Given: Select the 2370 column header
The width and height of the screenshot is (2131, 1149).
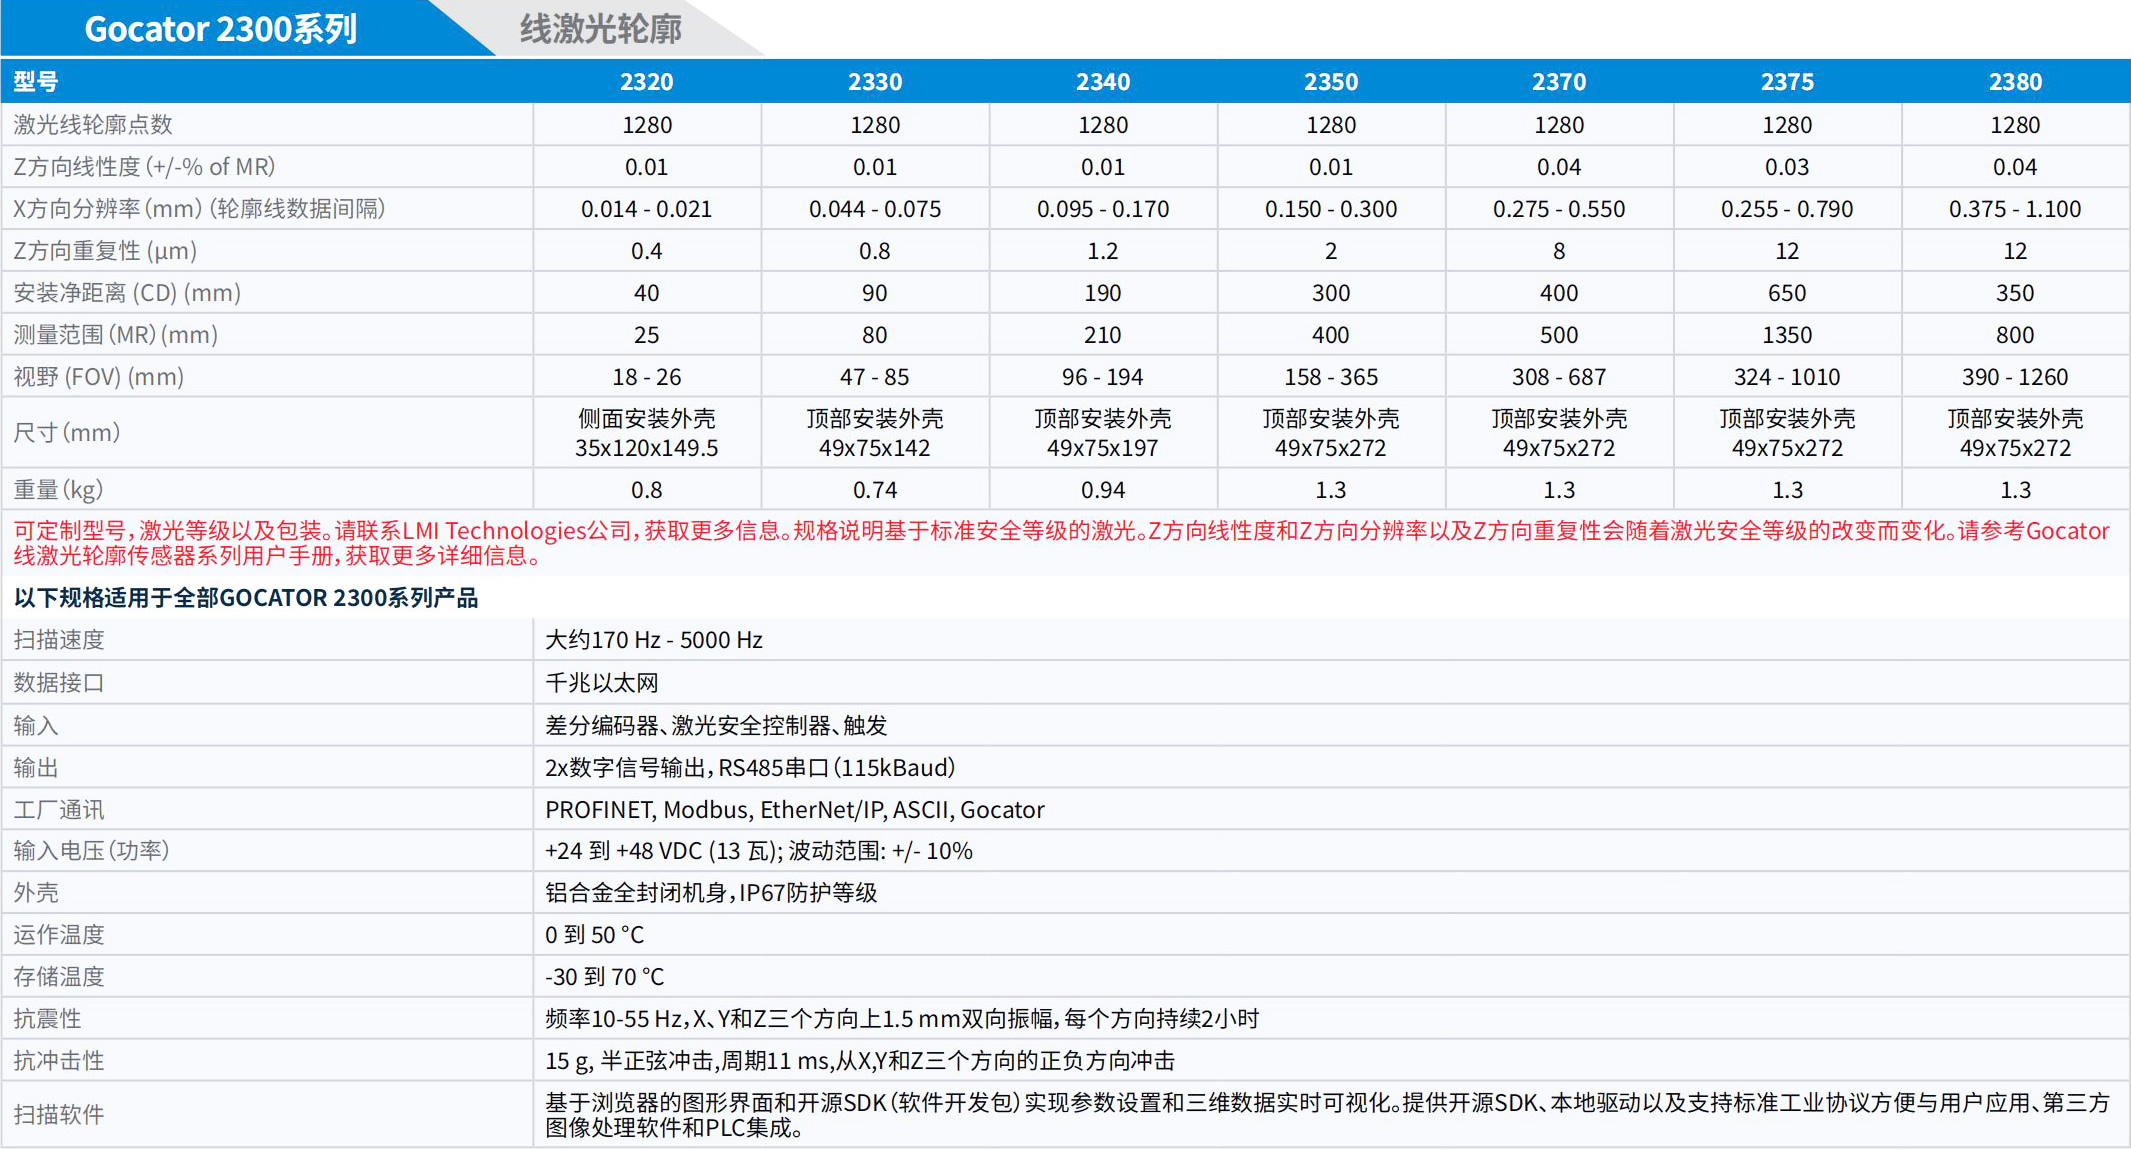Looking at the screenshot, I should (1558, 81).
